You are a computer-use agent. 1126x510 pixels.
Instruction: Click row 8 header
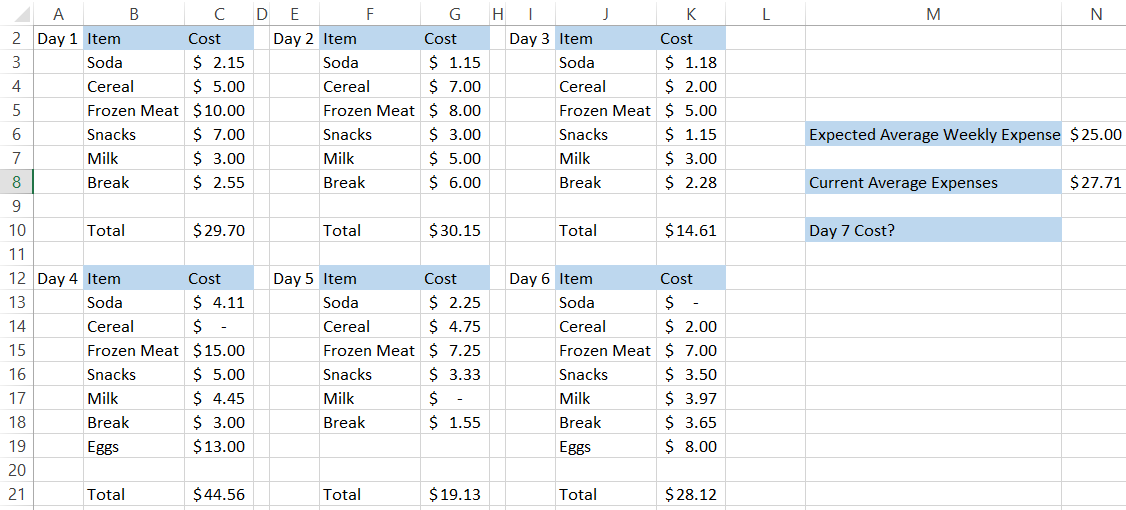tap(16, 182)
